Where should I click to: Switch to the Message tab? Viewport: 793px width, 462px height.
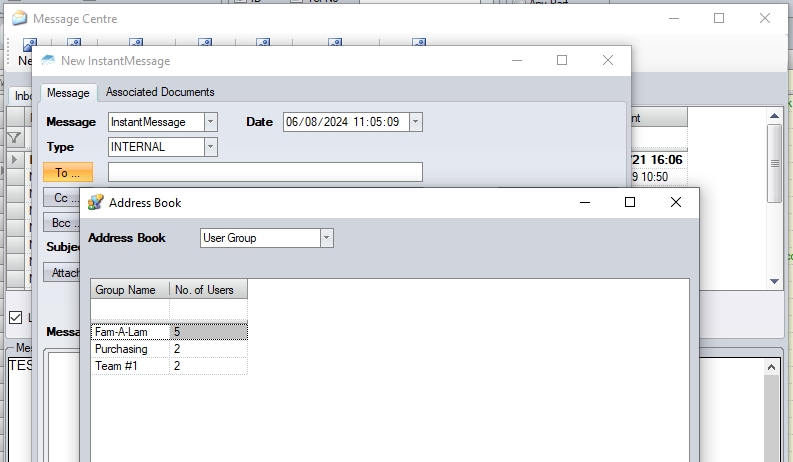tap(68, 93)
